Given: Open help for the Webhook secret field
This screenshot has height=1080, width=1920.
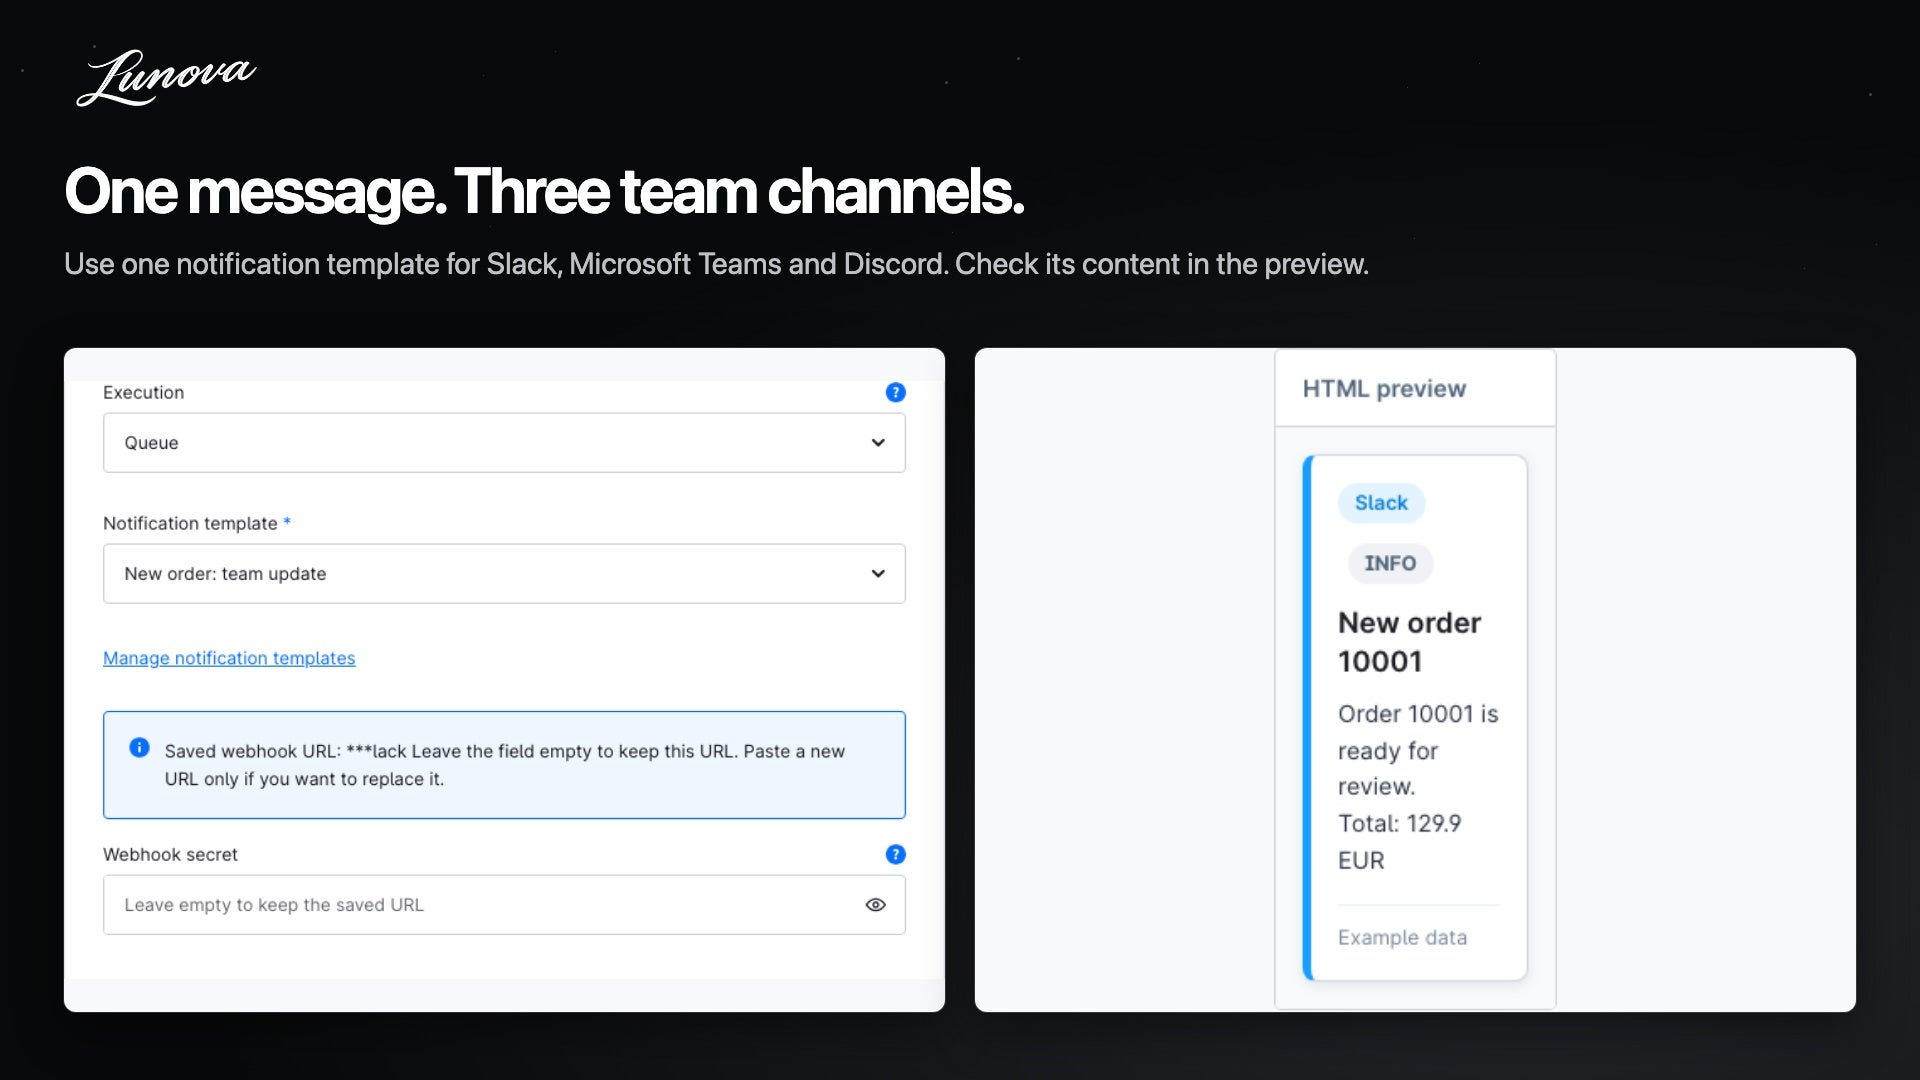Looking at the screenshot, I should pyautogui.click(x=895, y=854).
